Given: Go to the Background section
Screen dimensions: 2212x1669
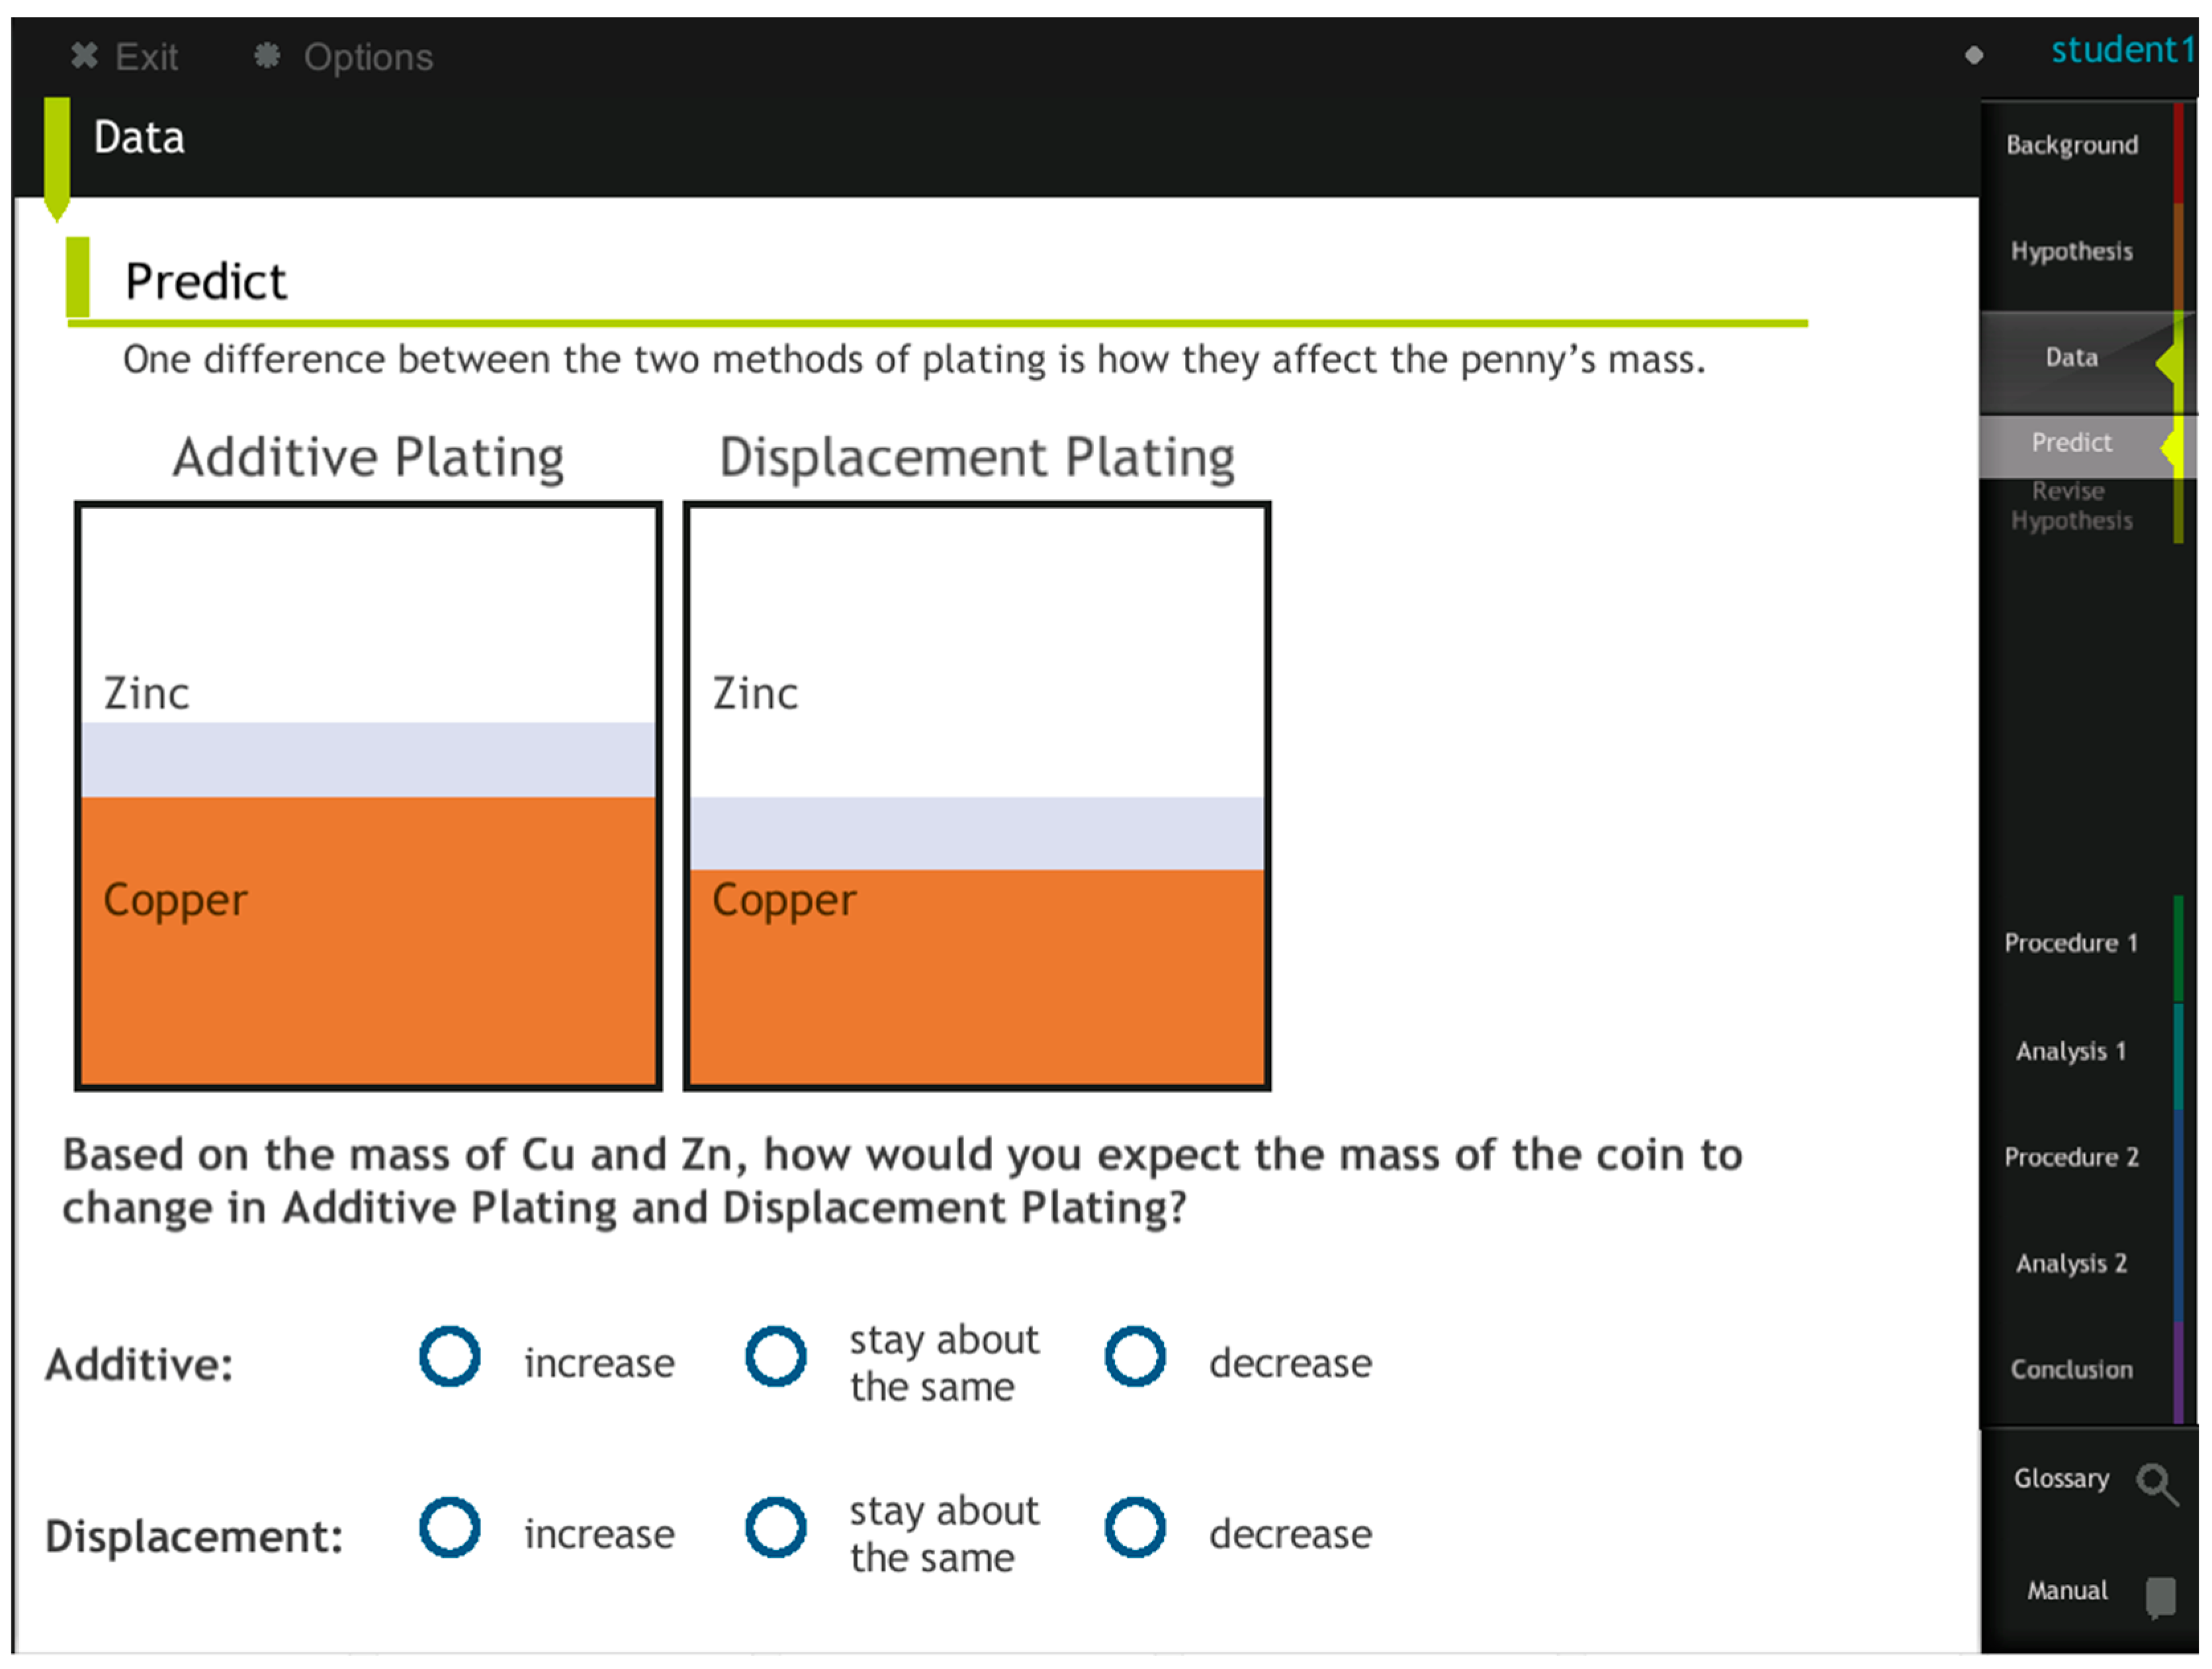Looking at the screenshot, I should pyautogui.click(x=2072, y=146).
